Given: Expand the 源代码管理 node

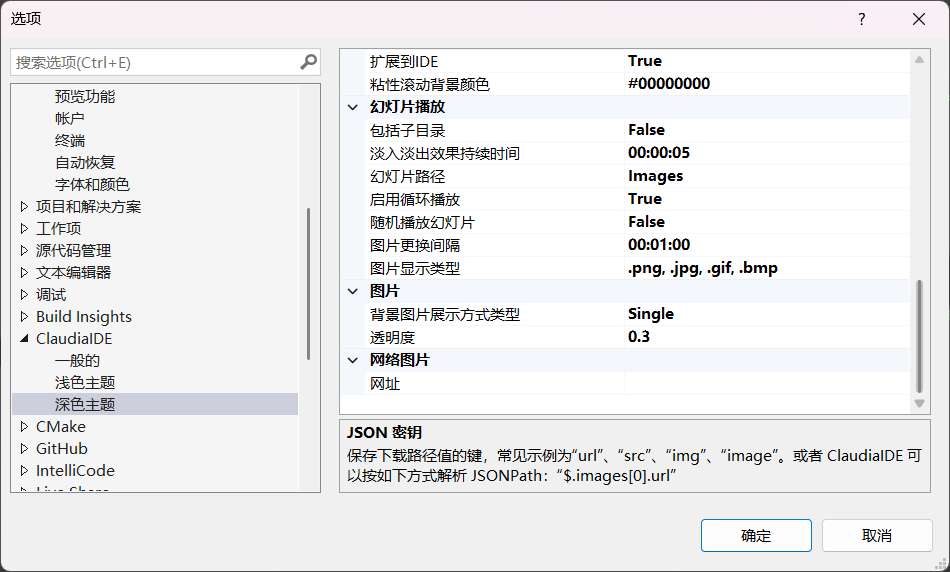Looking at the screenshot, I should point(24,250).
